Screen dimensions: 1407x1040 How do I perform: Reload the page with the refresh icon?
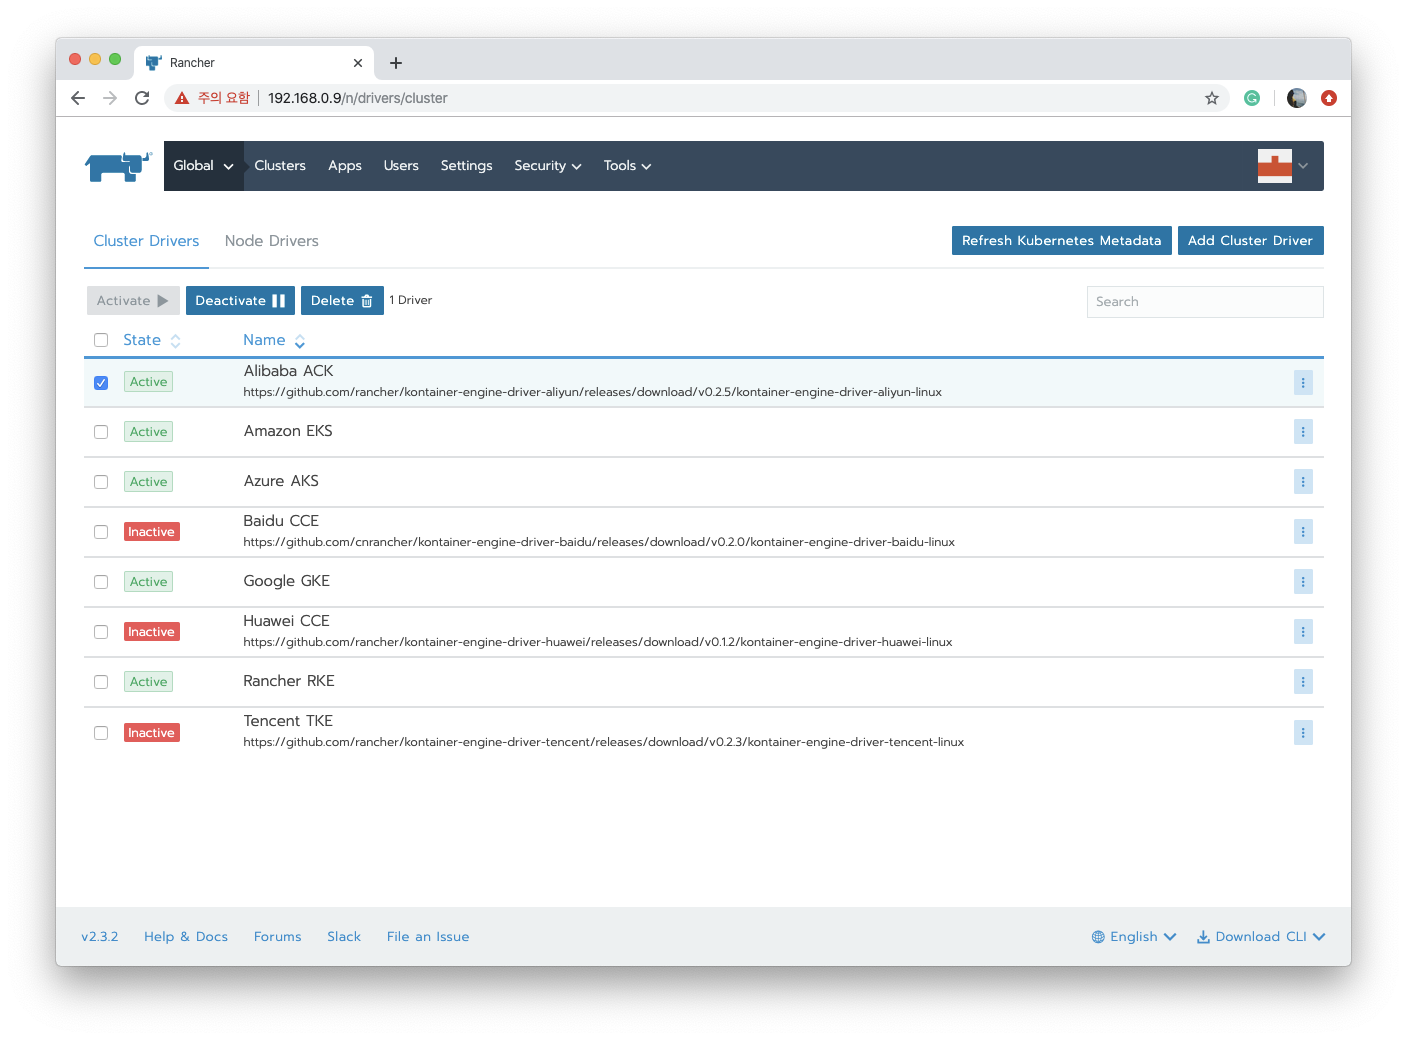click(142, 98)
